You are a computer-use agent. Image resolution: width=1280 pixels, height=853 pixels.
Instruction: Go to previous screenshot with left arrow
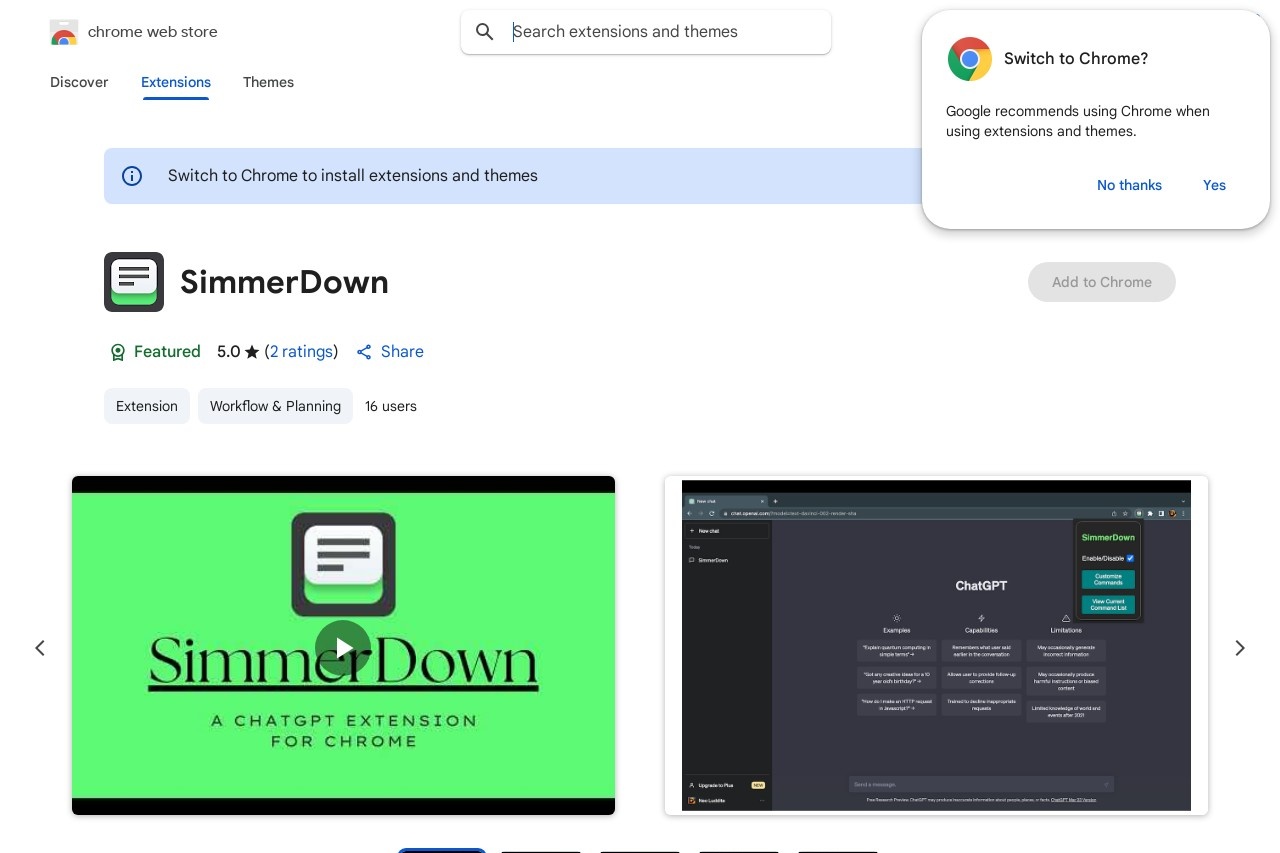pyautogui.click(x=40, y=648)
